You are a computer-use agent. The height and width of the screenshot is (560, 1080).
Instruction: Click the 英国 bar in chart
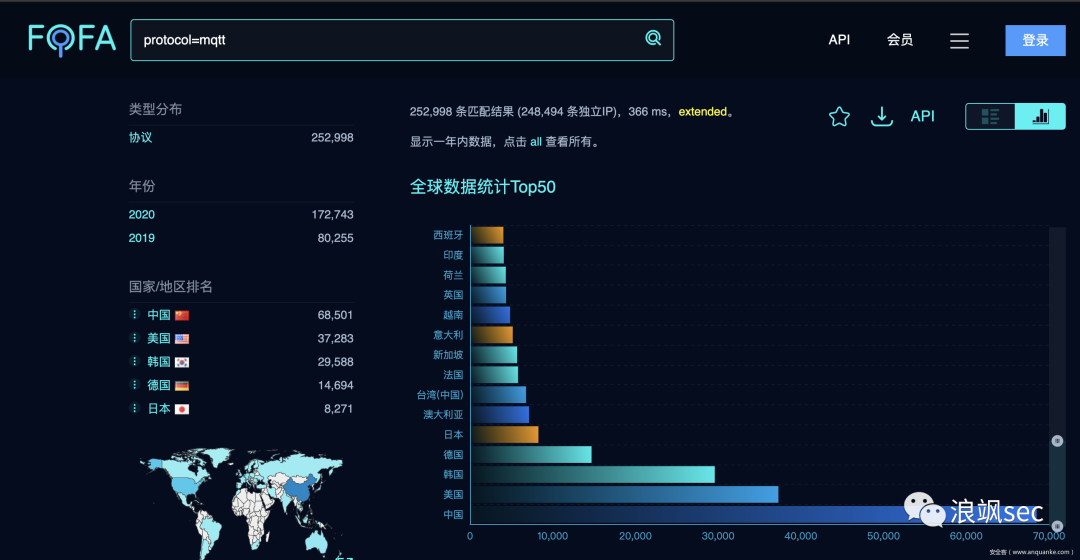coord(488,295)
